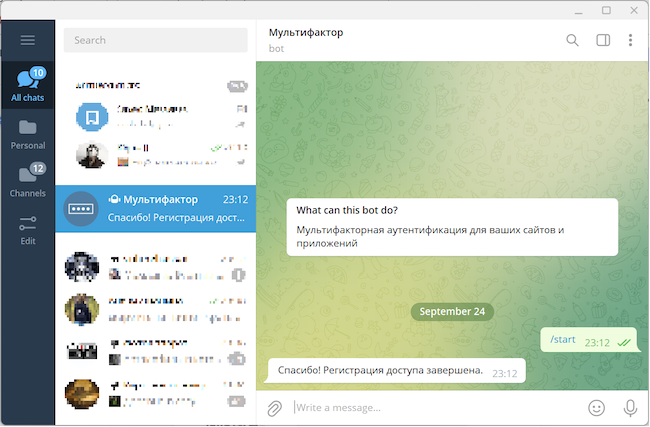The width and height of the screenshot is (650, 427).
Task: Select the Мультифактор chat in list
Action: [155, 209]
